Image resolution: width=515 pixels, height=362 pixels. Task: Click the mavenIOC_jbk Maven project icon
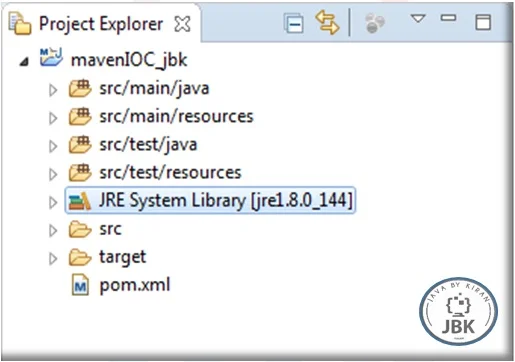click(x=51, y=57)
